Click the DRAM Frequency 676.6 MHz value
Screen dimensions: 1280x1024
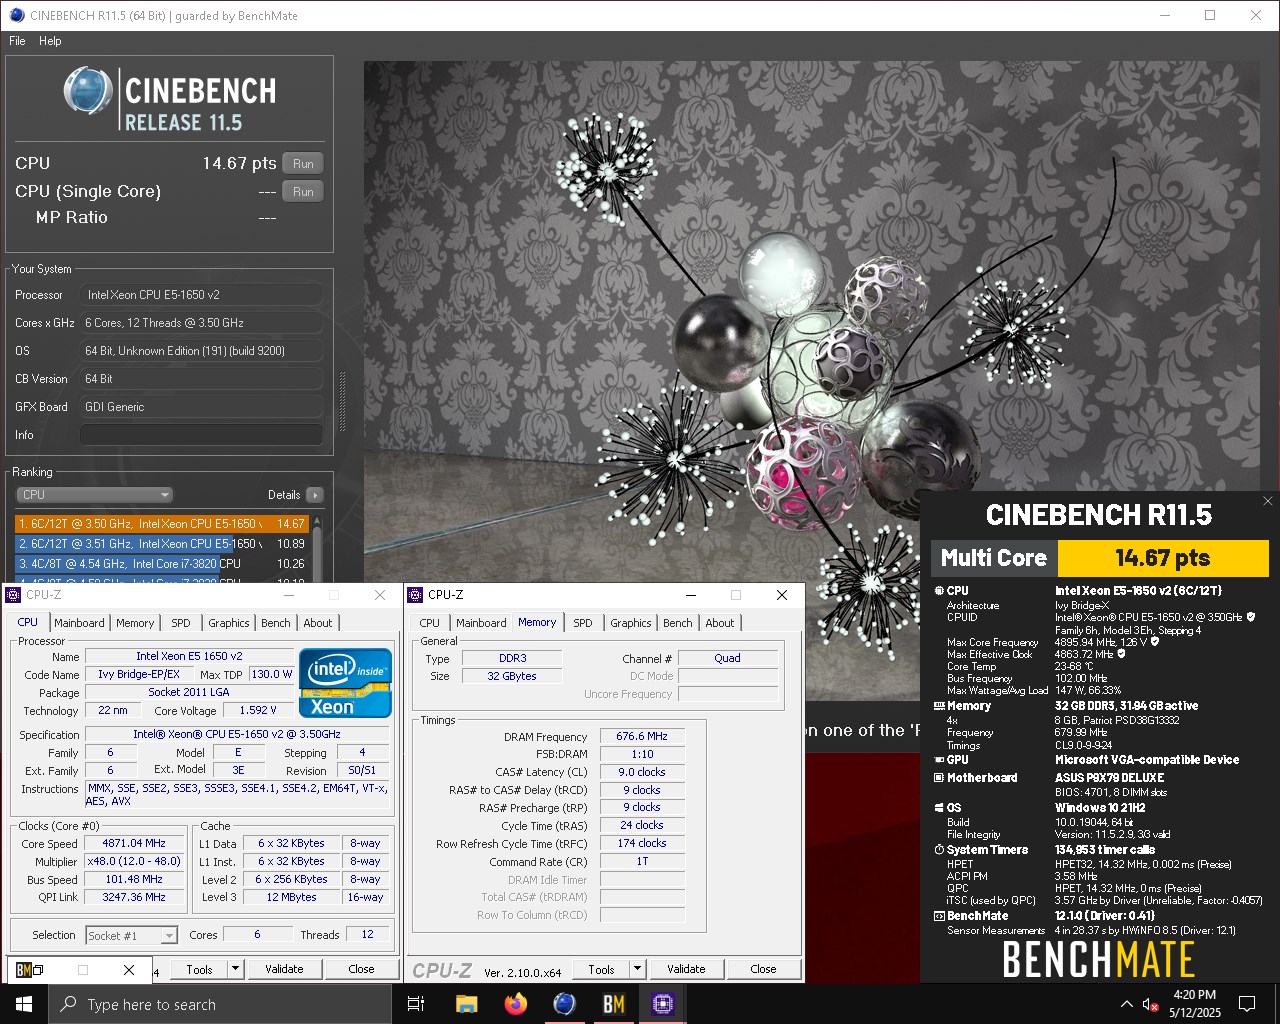(642, 737)
